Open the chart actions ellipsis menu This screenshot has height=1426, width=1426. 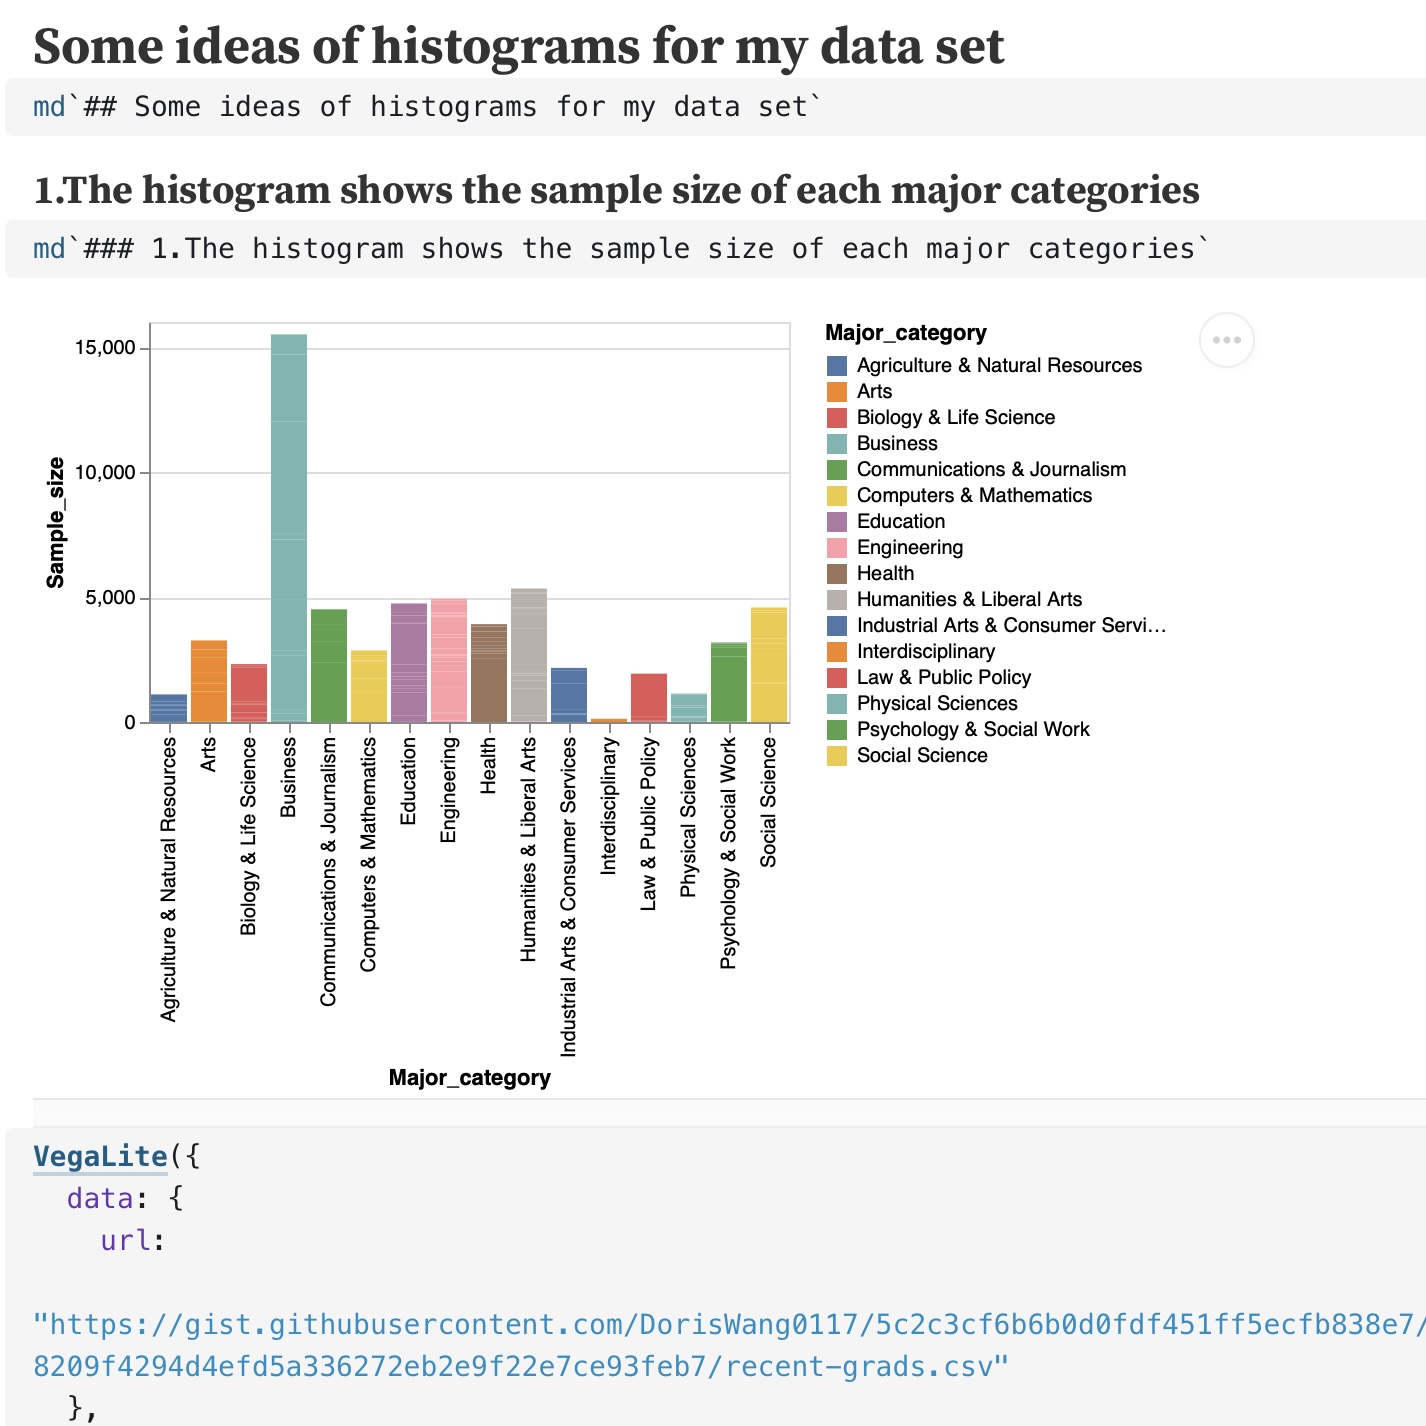click(x=1226, y=340)
